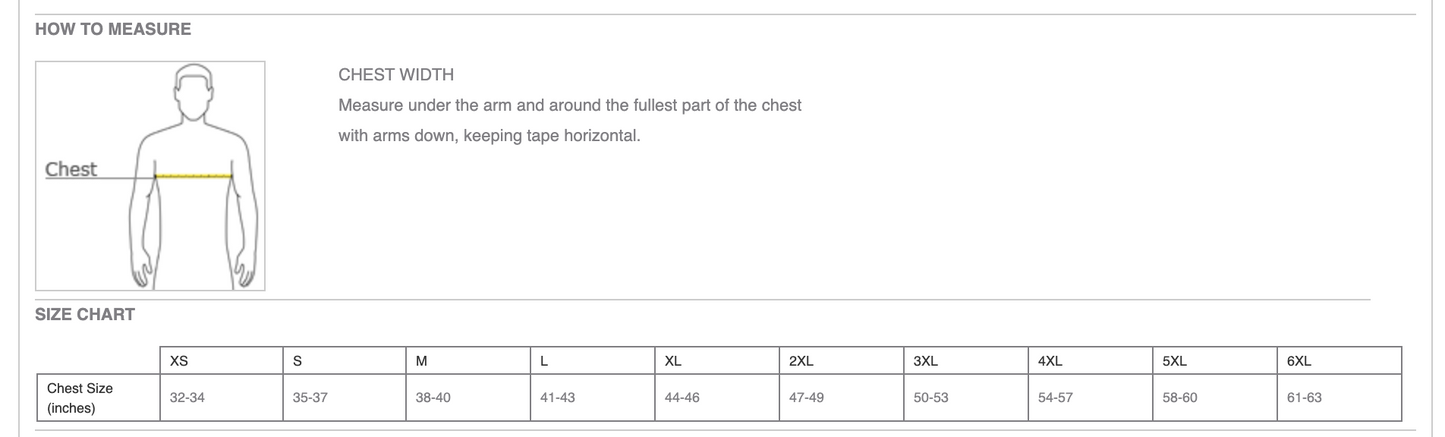
Task: Click the SIZE CHART heading
Action: [x=85, y=315]
